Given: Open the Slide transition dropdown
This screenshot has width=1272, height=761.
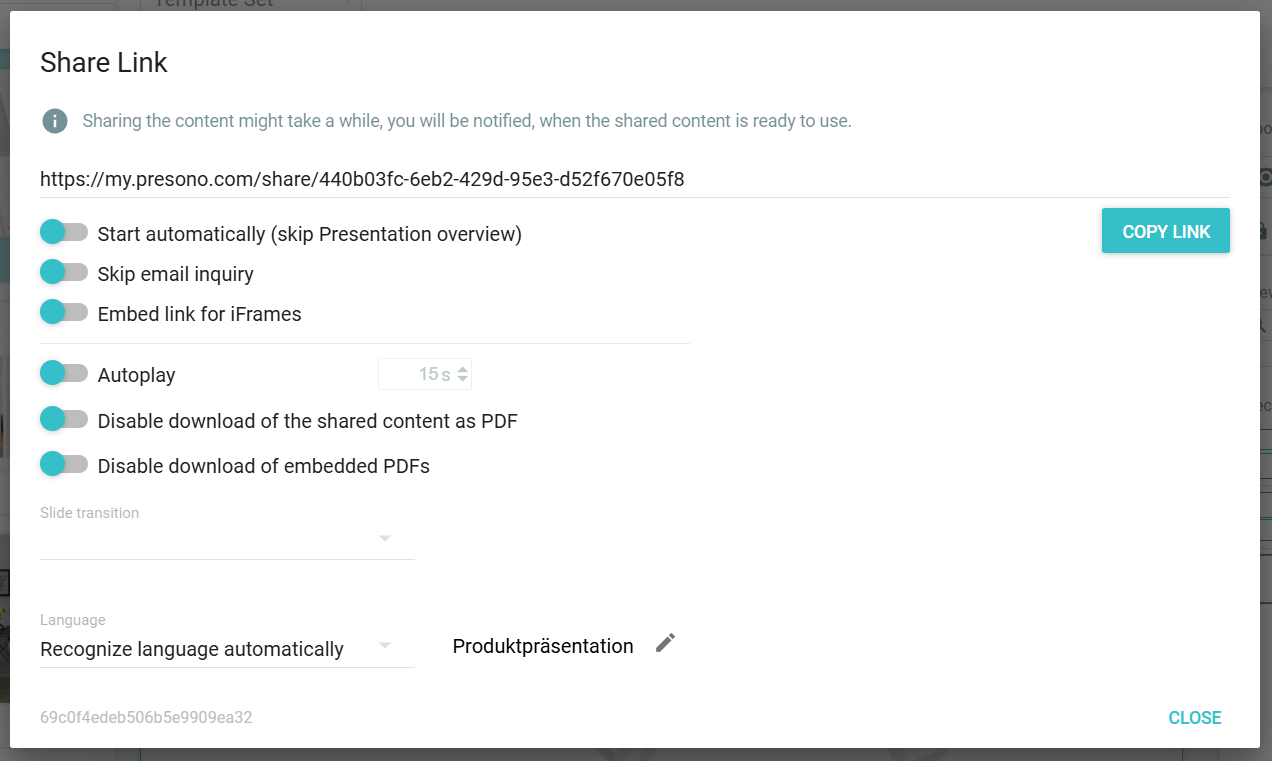Looking at the screenshot, I should point(227,539).
